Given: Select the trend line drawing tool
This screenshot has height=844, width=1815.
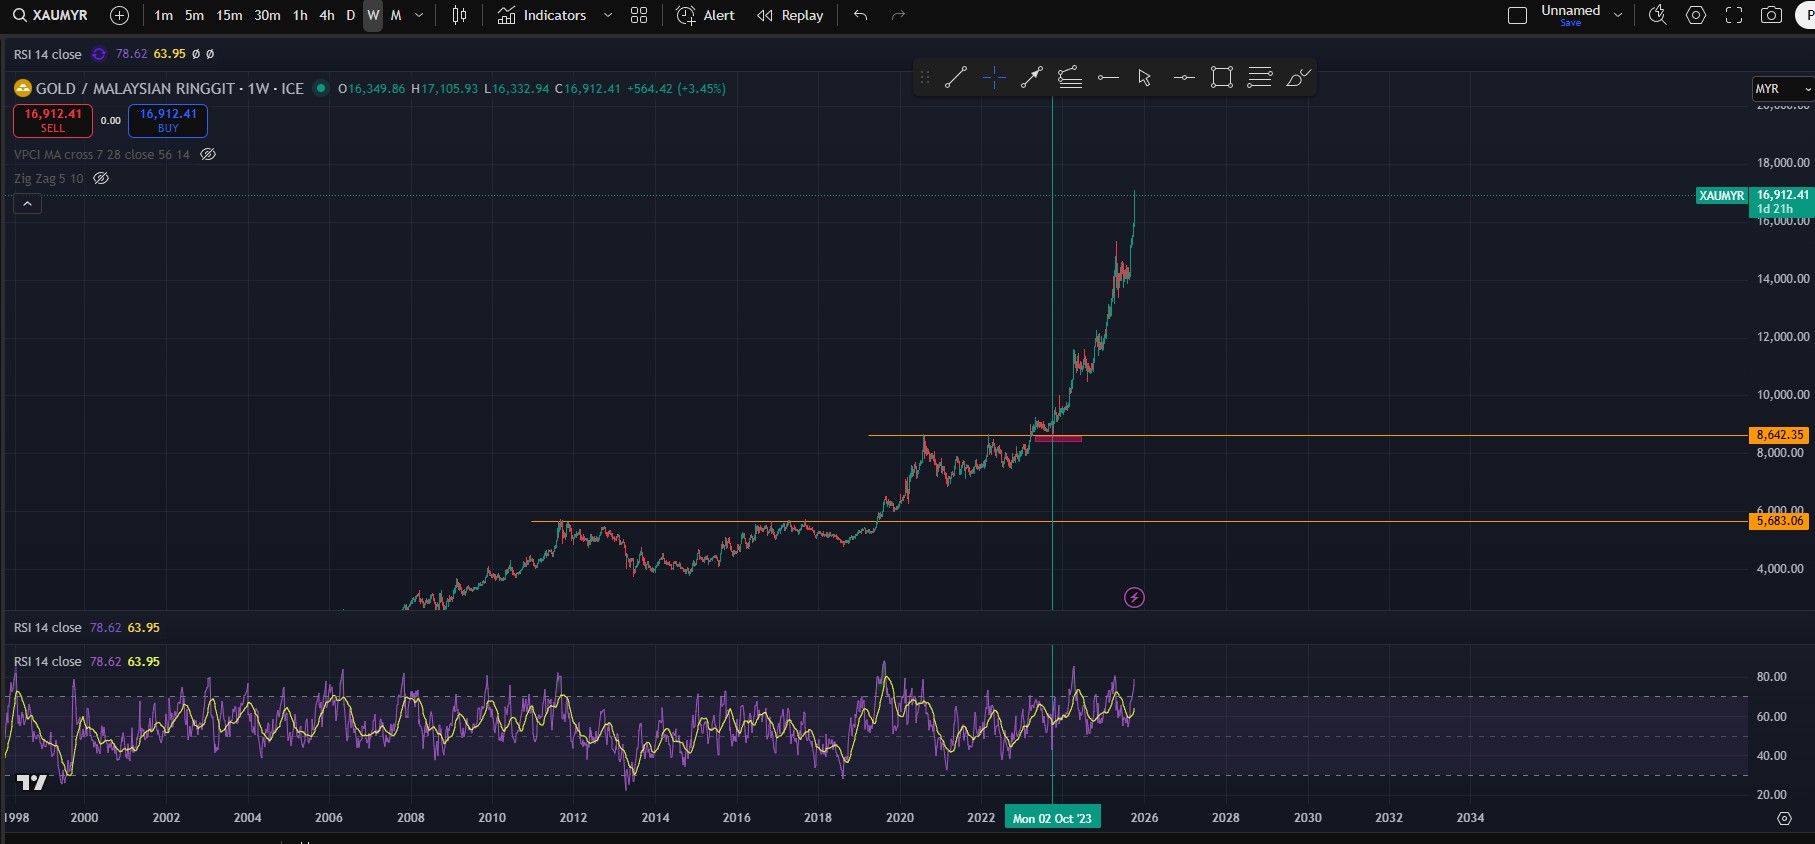Looking at the screenshot, I should point(956,77).
